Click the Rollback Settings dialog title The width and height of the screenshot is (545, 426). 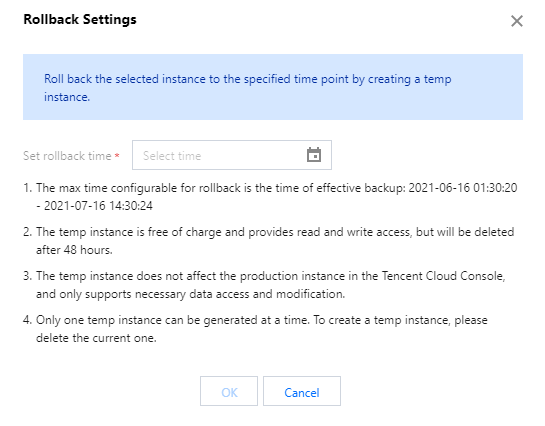coord(80,19)
